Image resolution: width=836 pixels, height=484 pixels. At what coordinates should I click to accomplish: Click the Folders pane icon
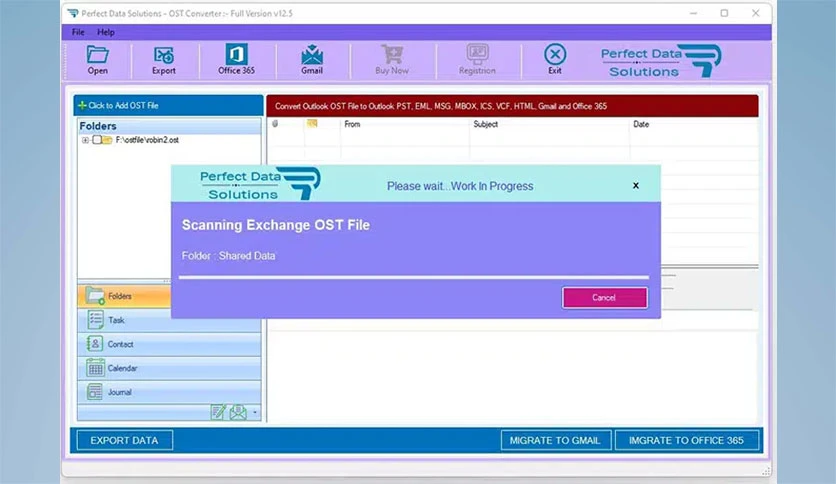pos(95,296)
